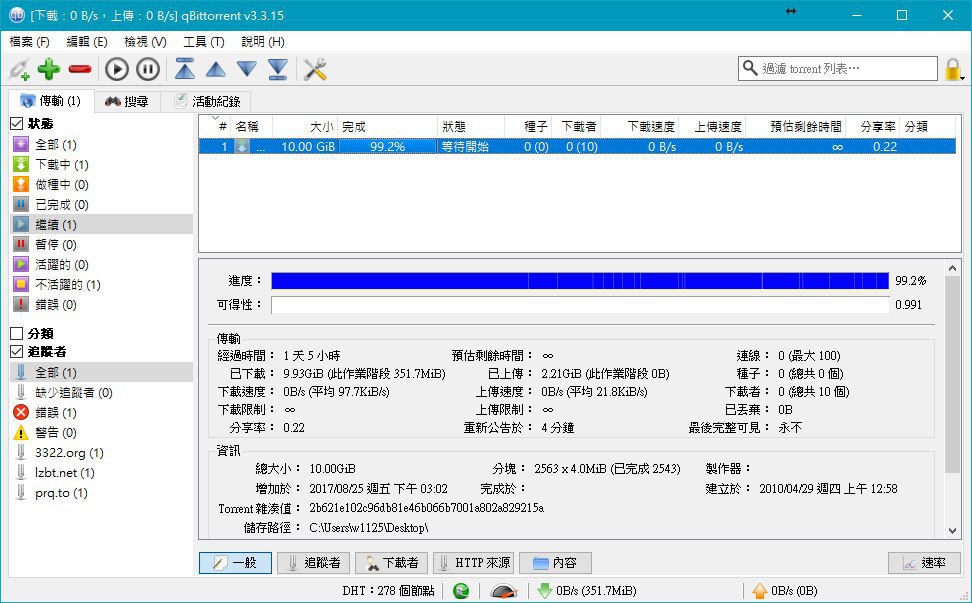Image resolution: width=972 pixels, height=603 pixels.
Task: Resume torrents with the play toolbar button
Action: coord(117,69)
